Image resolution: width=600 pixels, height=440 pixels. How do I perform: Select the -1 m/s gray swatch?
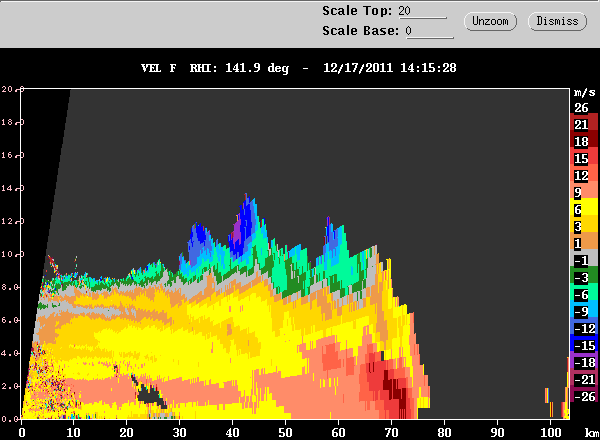584,258
